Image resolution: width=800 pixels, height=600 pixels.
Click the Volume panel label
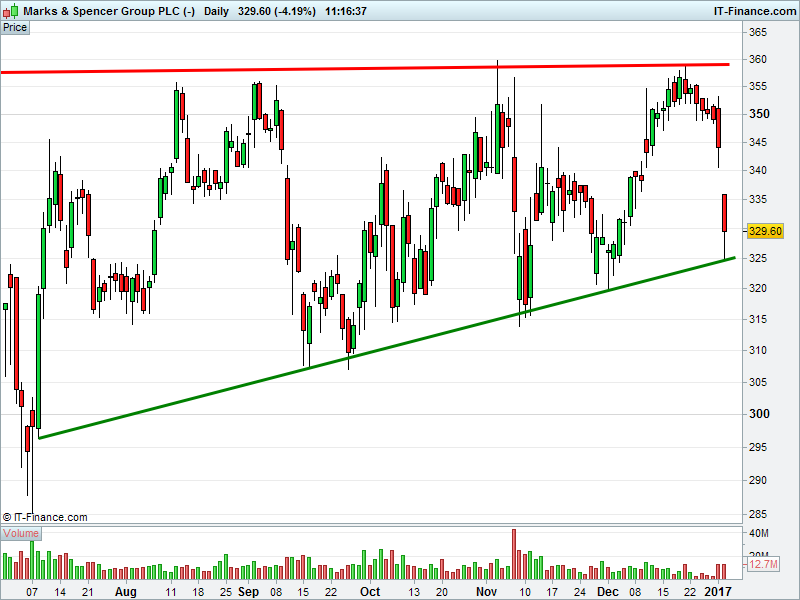point(21,533)
